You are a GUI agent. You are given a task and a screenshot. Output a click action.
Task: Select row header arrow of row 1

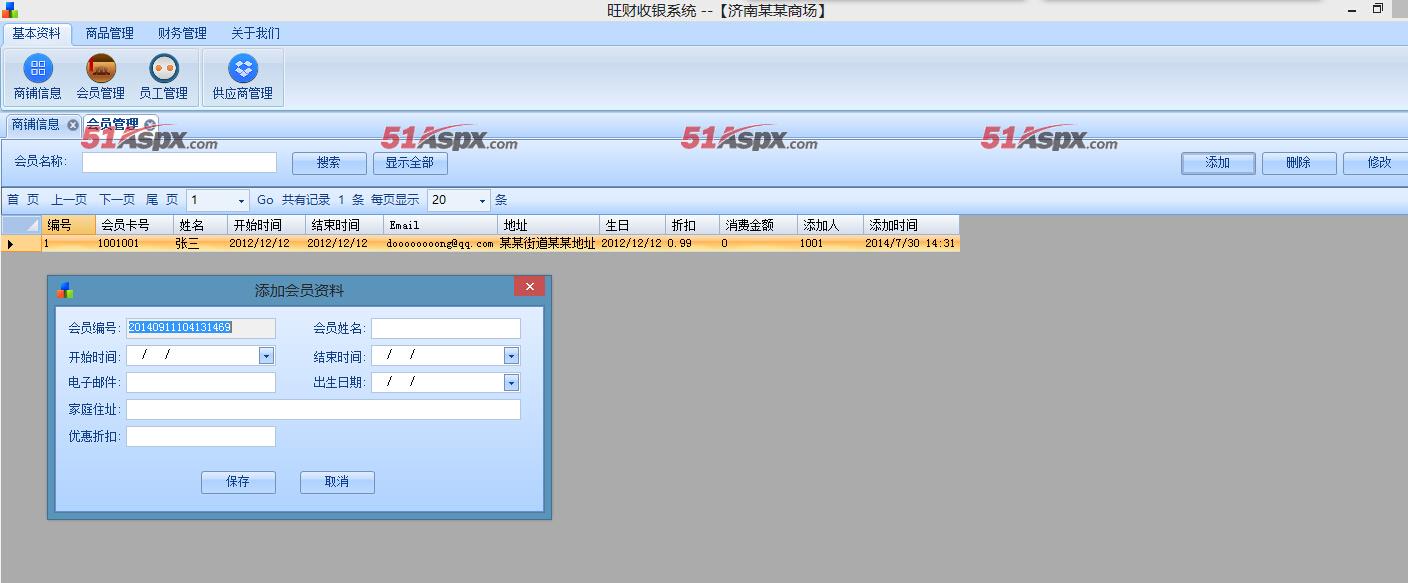click(x=20, y=243)
